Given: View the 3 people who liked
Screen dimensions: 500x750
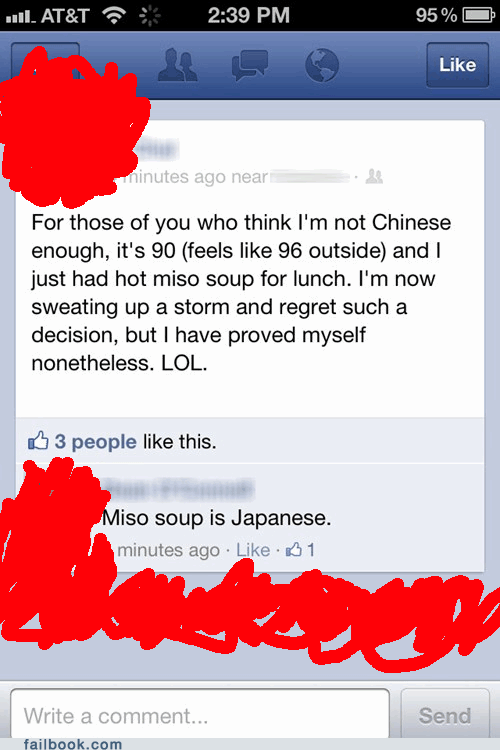Looking at the screenshot, I should (95, 441).
